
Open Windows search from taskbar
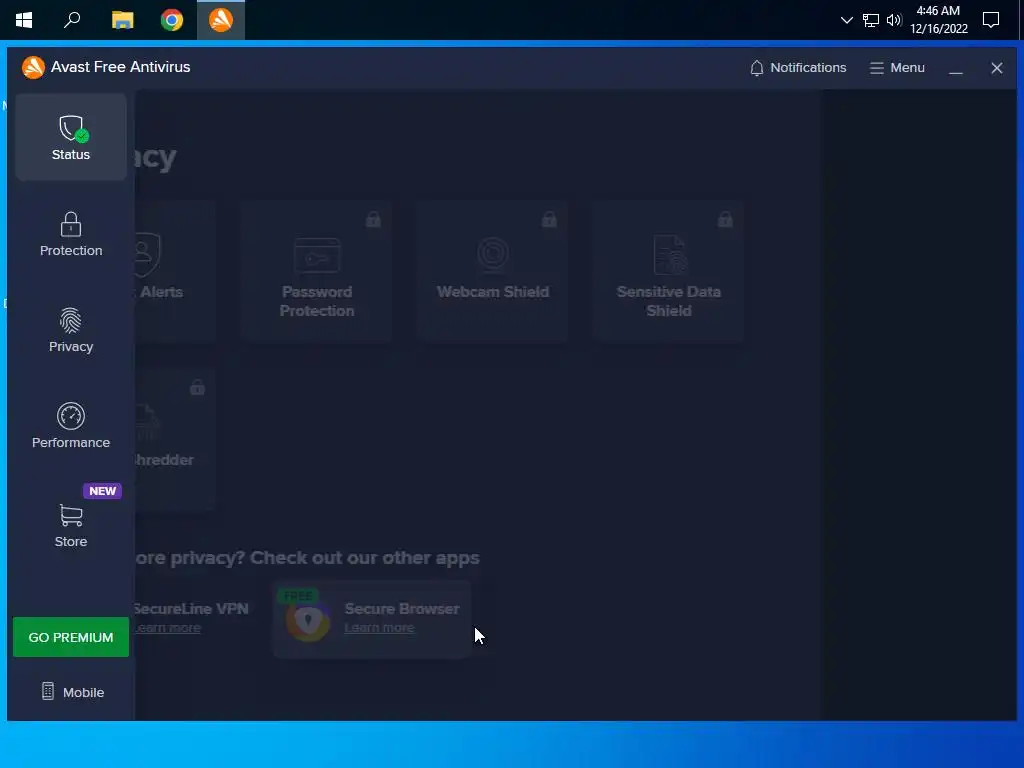click(x=72, y=20)
